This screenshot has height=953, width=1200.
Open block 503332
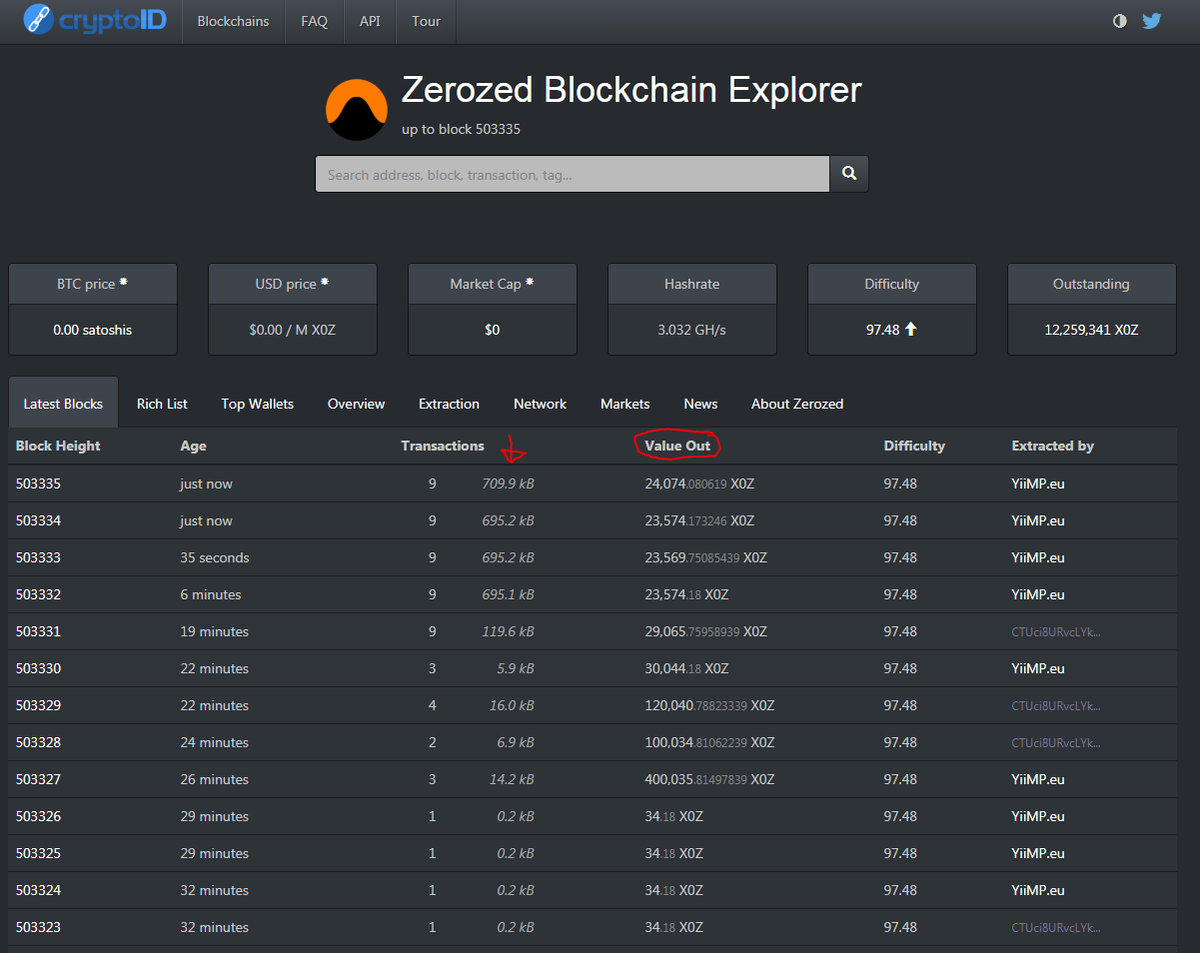[38, 594]
